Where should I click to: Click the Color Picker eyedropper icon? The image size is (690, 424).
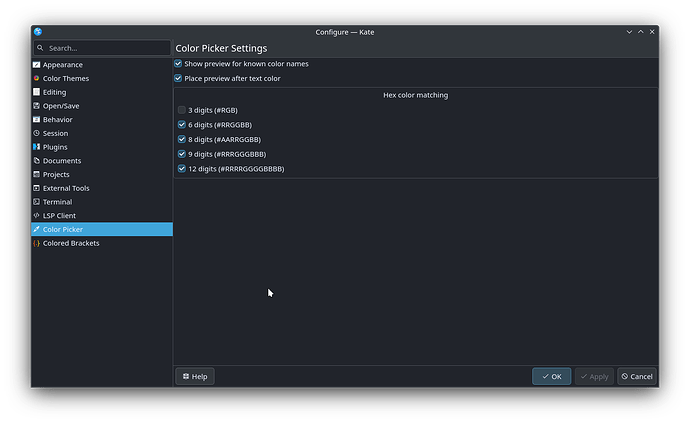click(37, 229)
